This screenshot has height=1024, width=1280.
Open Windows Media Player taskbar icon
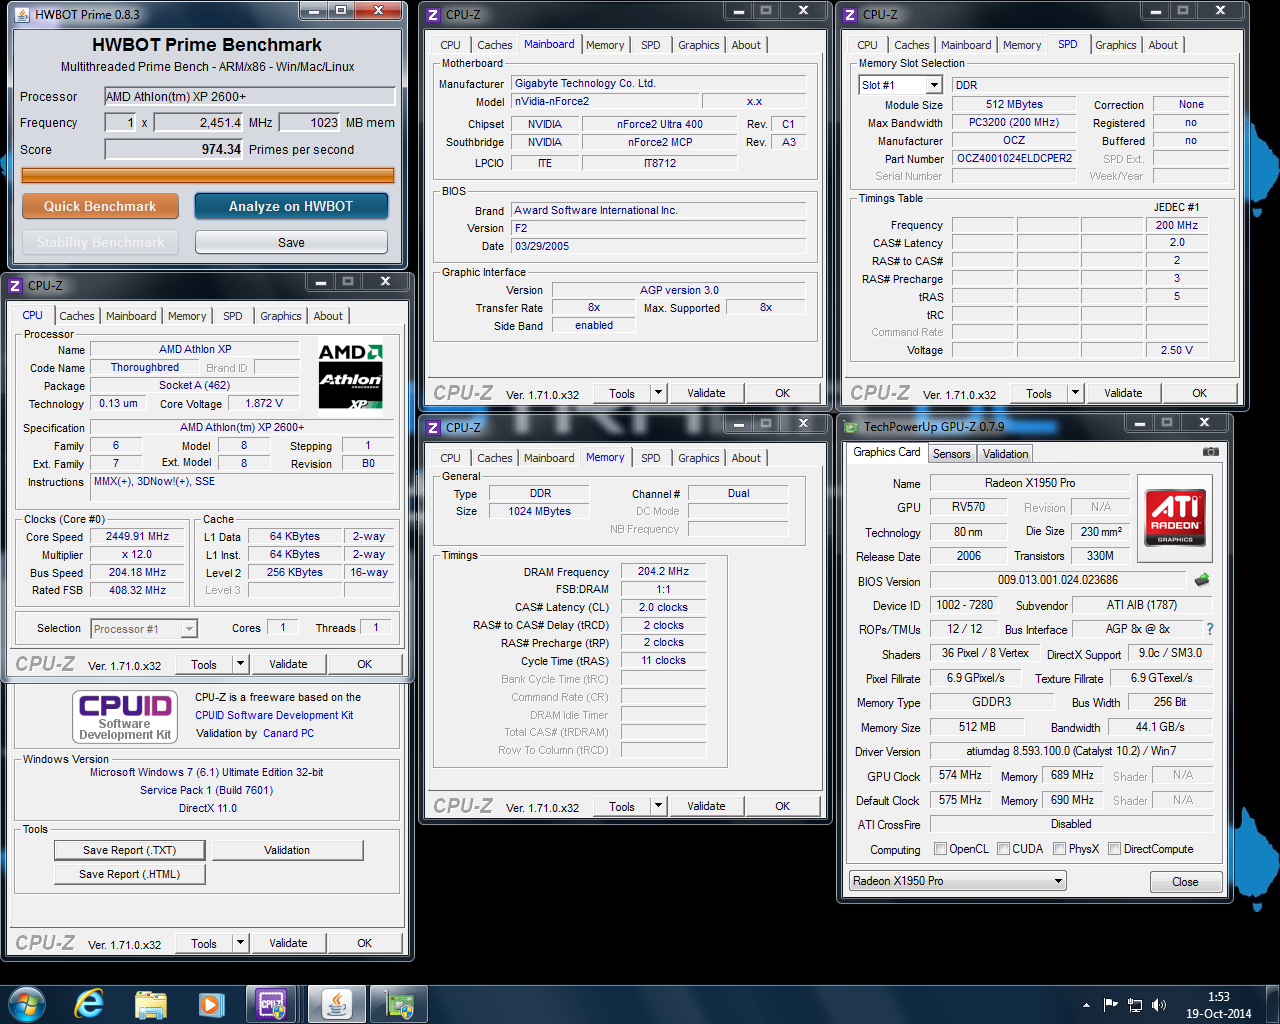click(x=211, y=1004)
